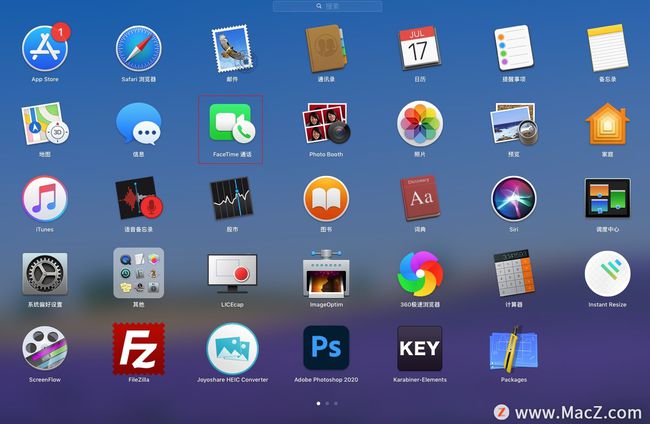Open the App Store app
The width and height of the screenshot is (650, 424).
point(45,48)
